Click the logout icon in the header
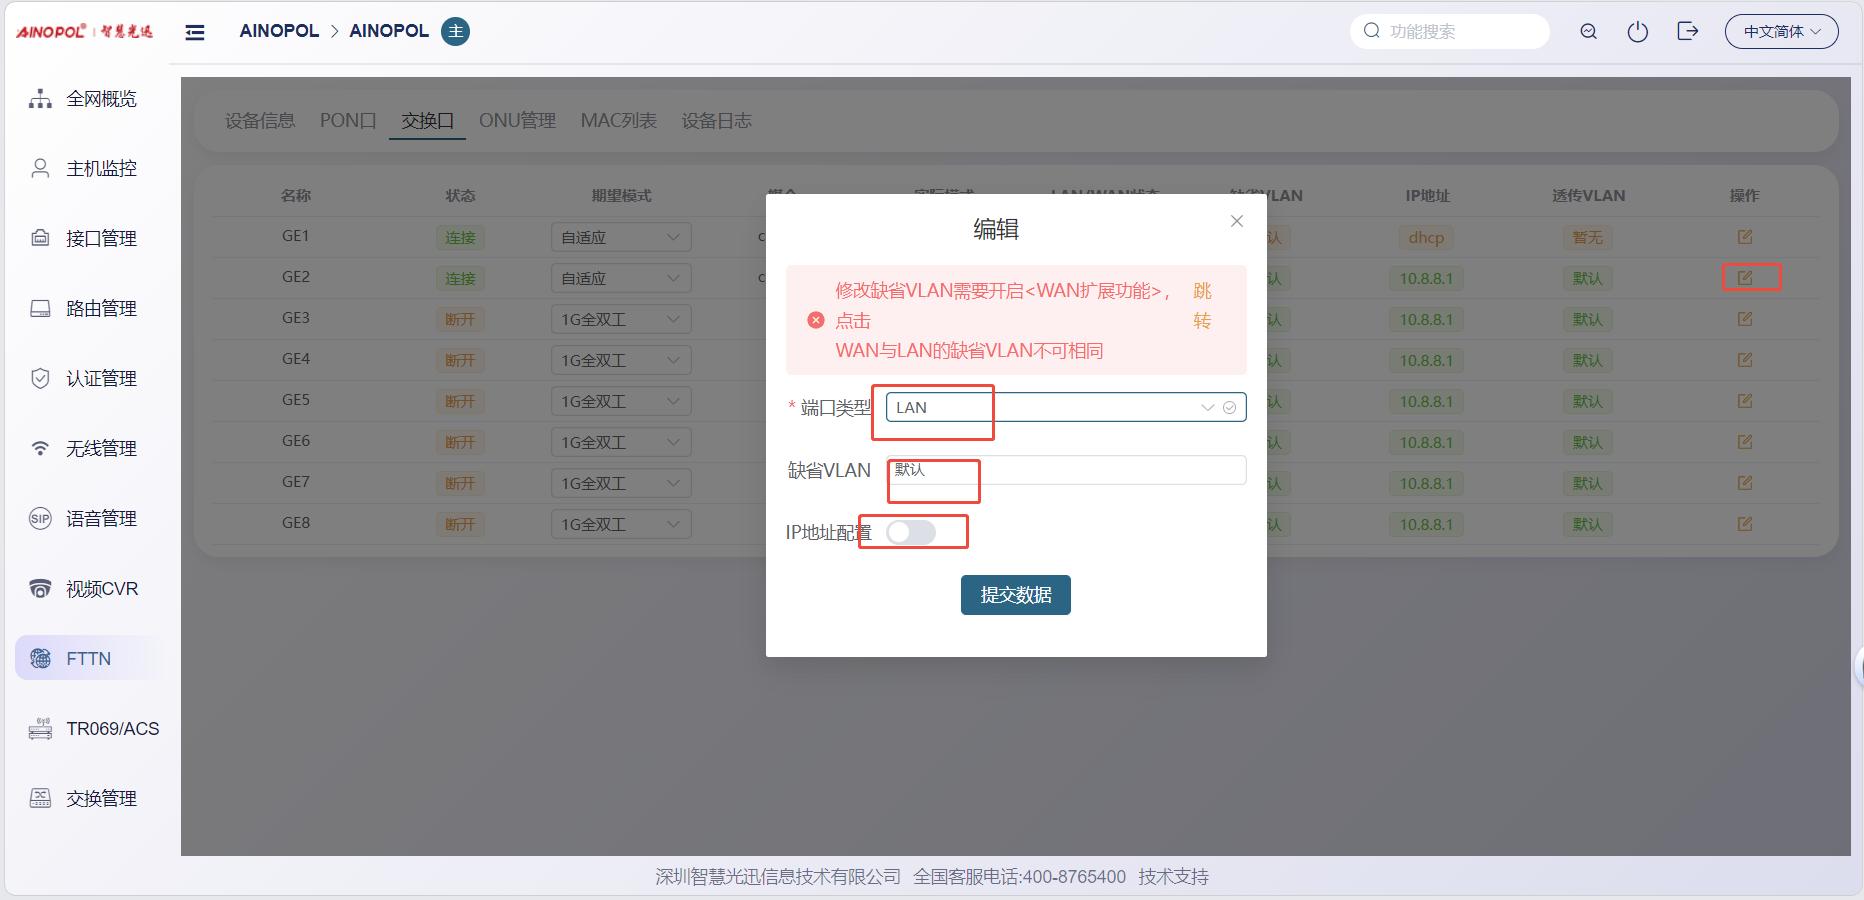 point(1687,32)
